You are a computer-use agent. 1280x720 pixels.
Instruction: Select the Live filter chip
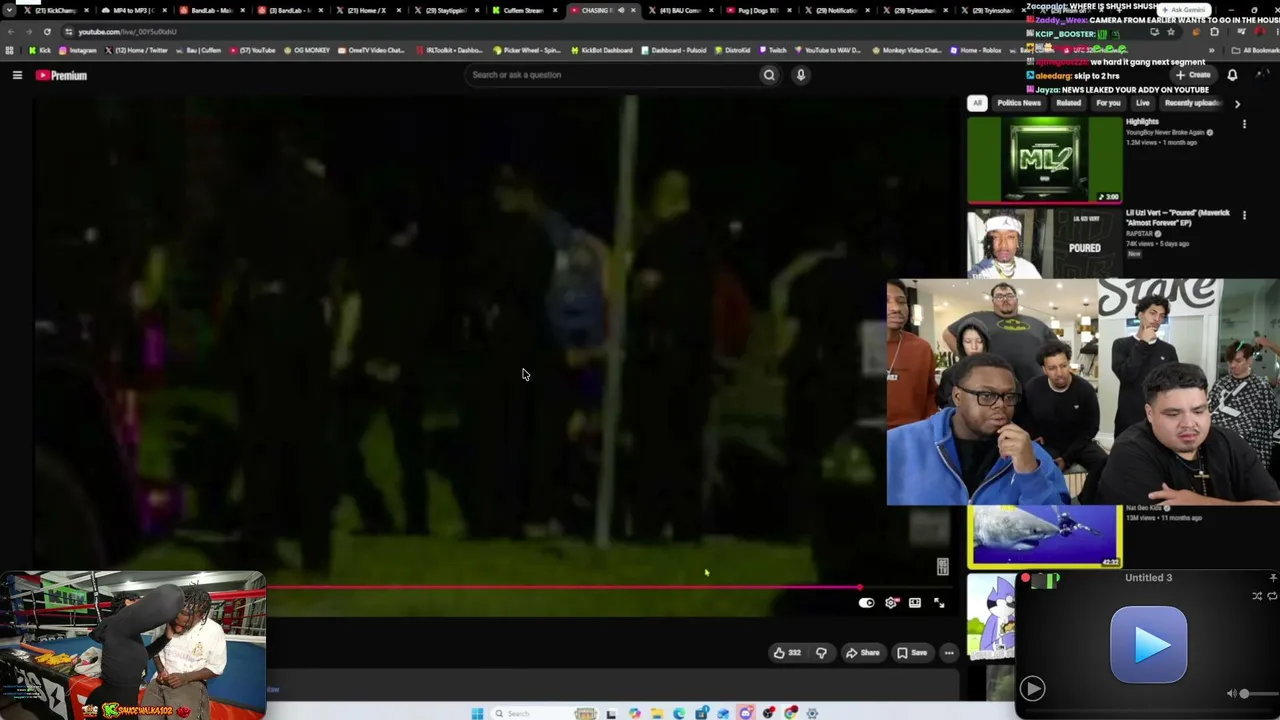tap(1142, 103)
